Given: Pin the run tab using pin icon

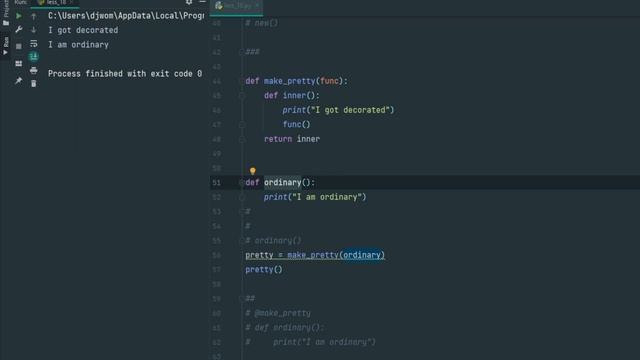Looking at the screenshot, I should pos(19,81).
